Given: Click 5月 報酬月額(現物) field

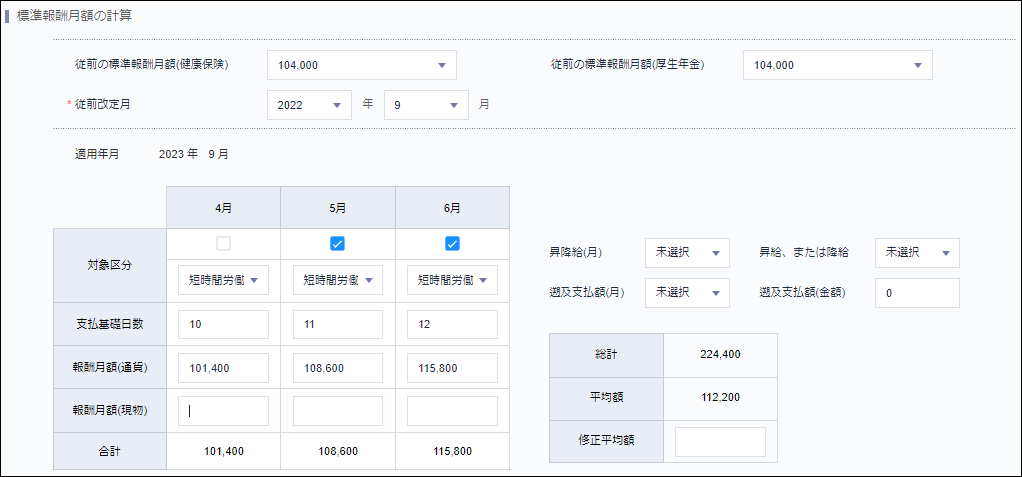Looking at the screenshot, I should (x=338, y=411).
